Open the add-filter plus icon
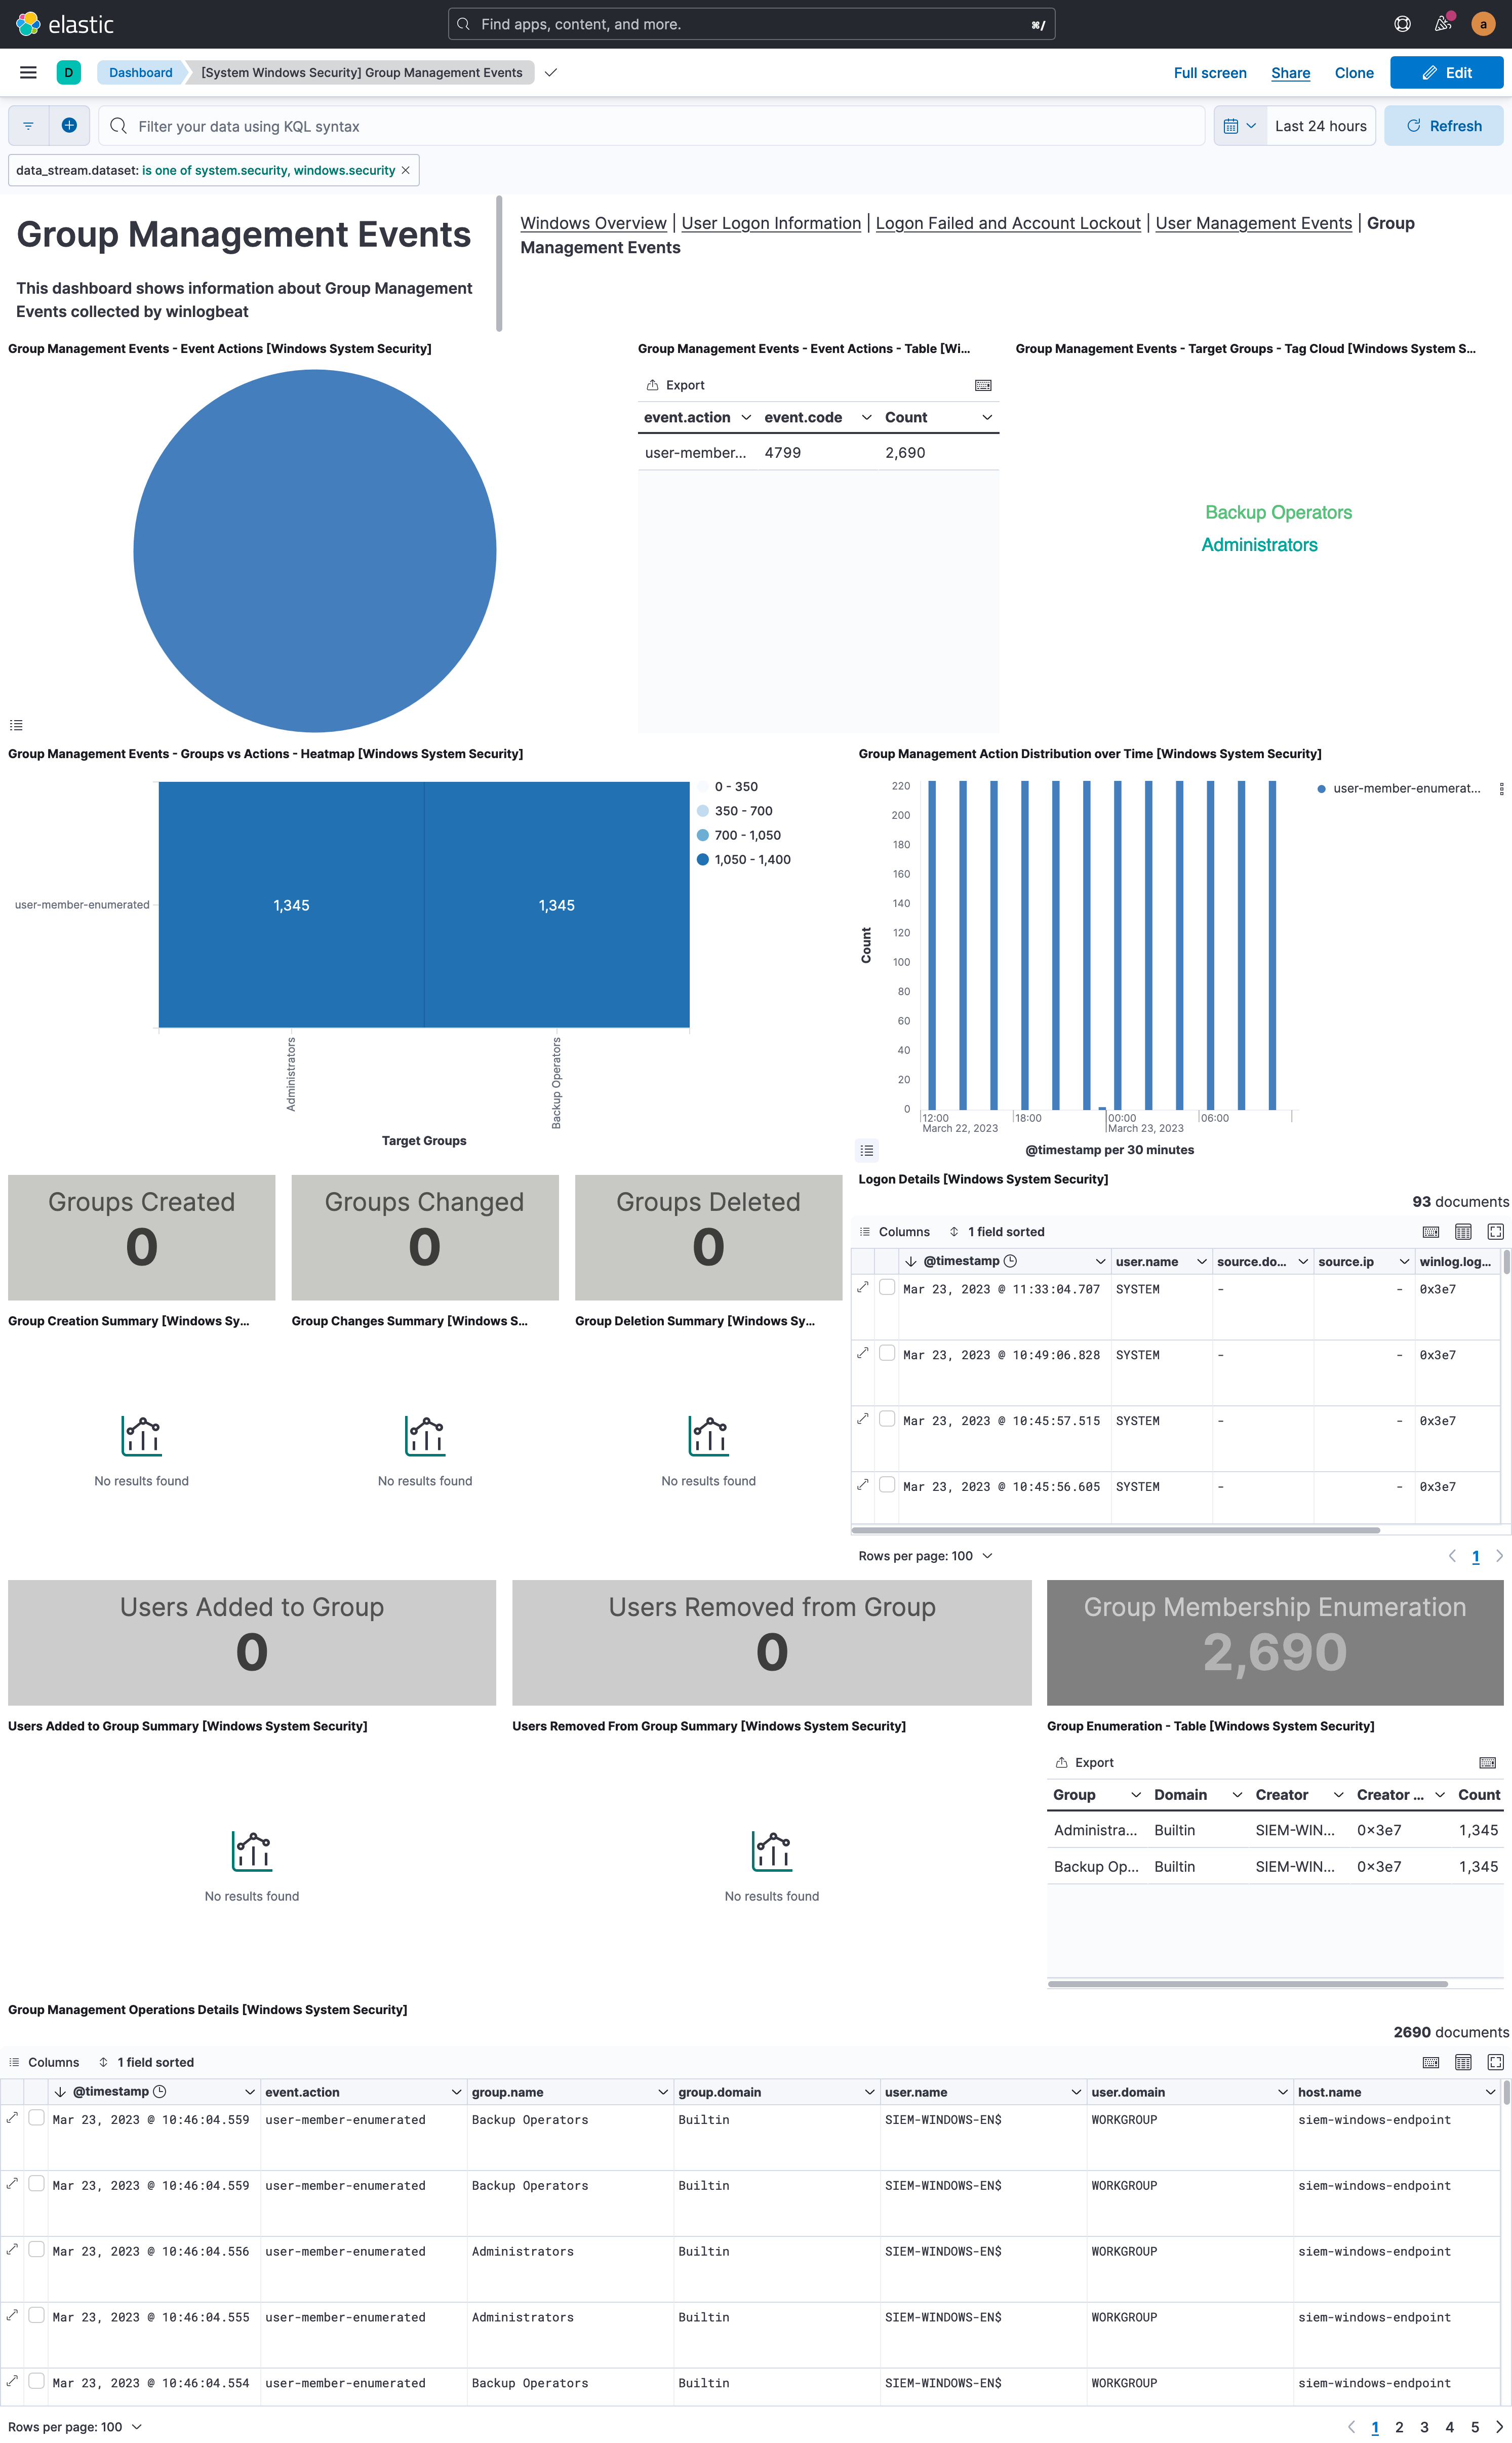1512x2443 pixels. point(69,125)
